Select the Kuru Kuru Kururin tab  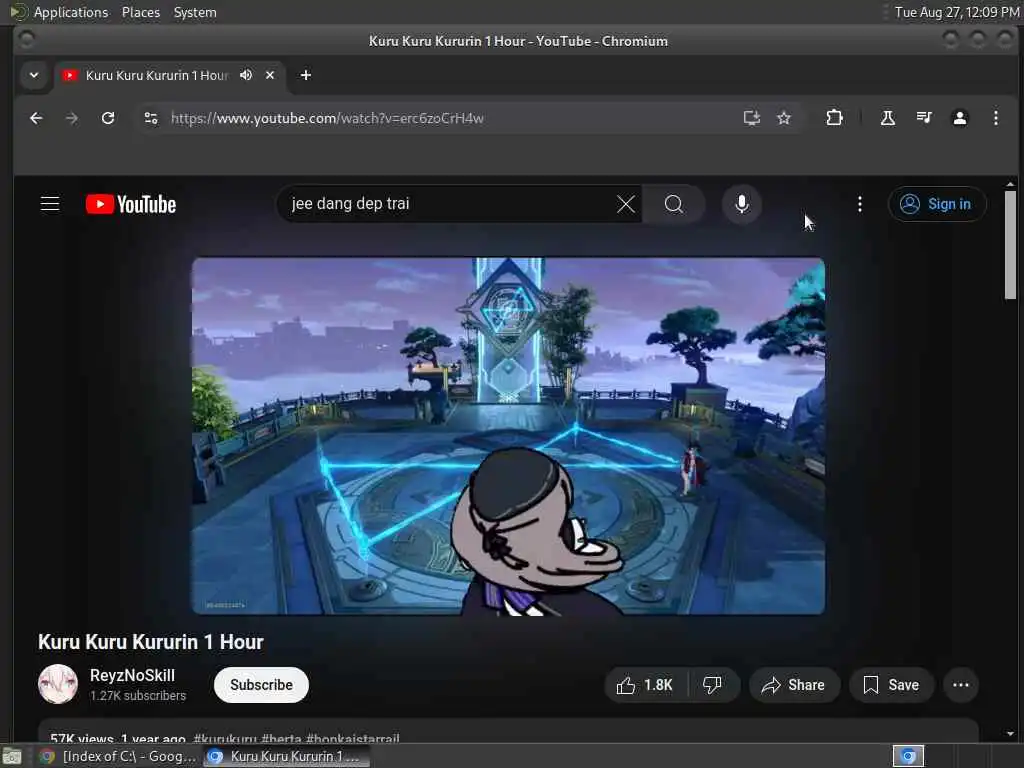(x=157, y=75)
